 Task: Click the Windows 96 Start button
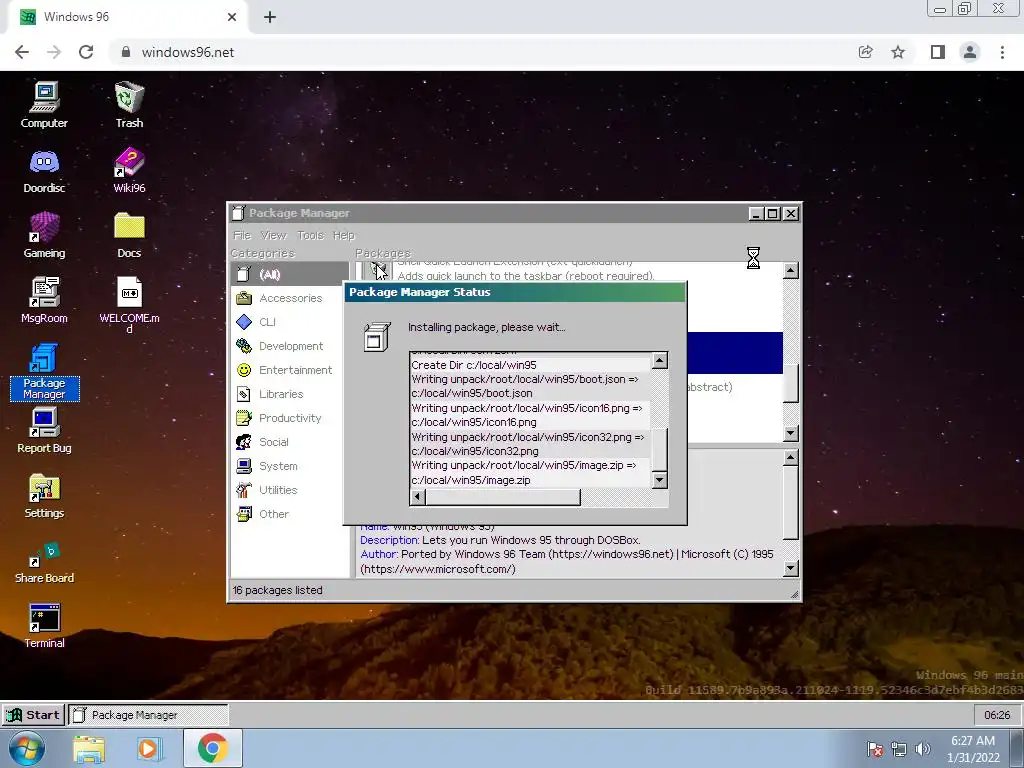(x=33, y=715)
